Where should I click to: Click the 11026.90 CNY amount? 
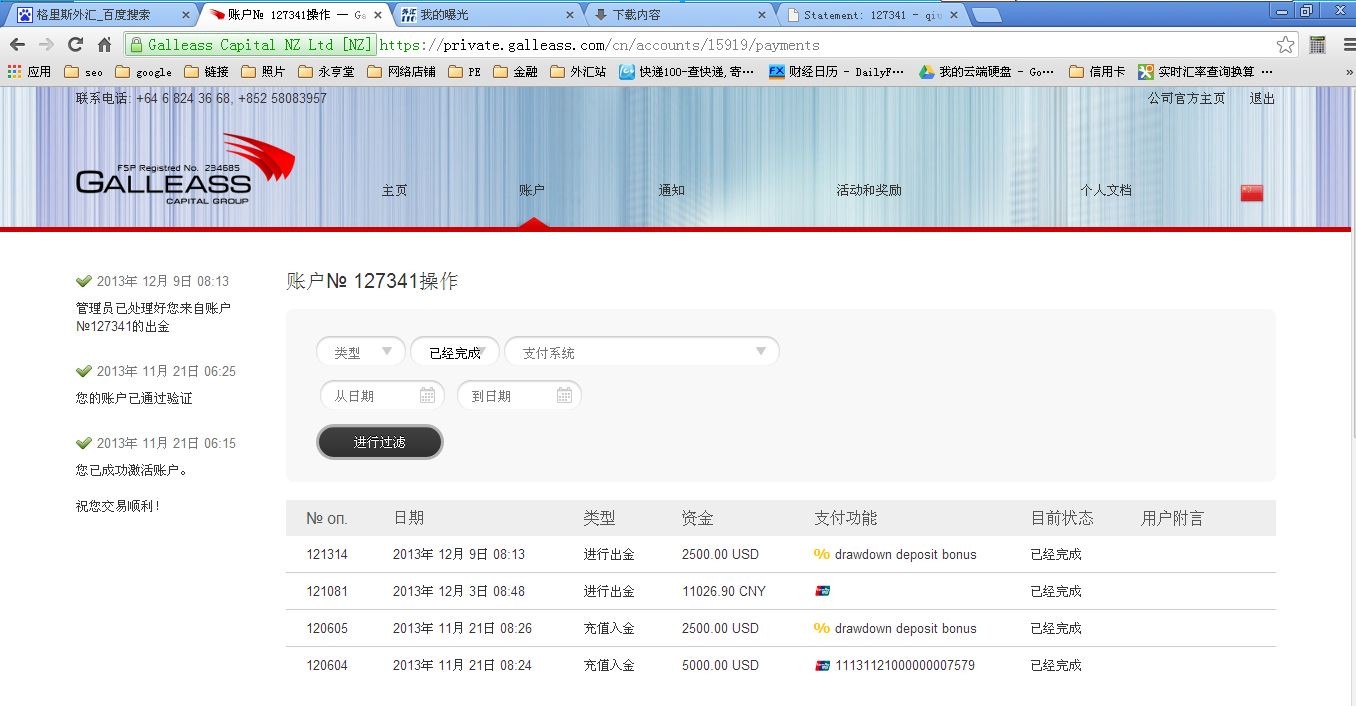pos(724,591)
